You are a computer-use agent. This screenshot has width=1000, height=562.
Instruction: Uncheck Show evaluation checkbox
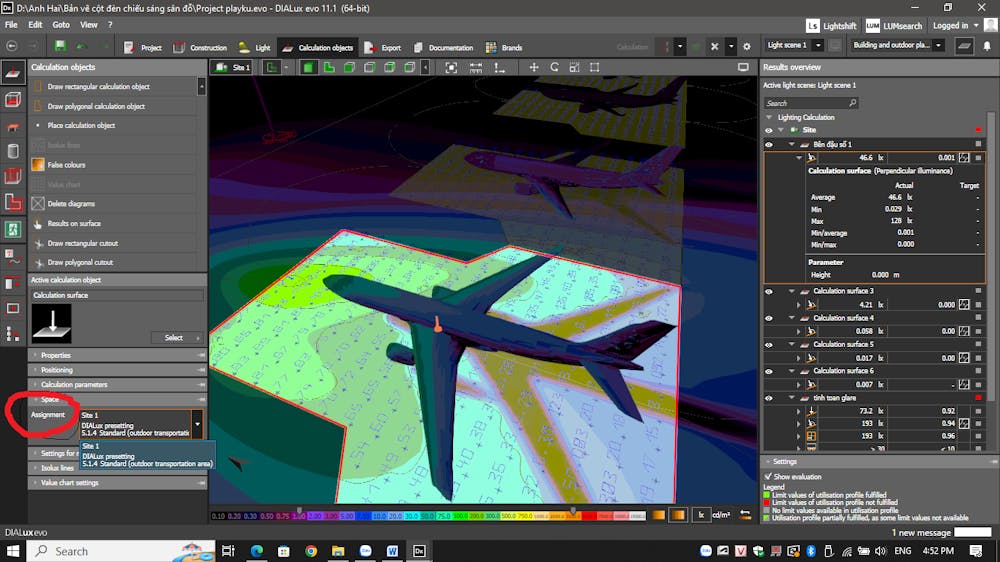(768, 477)
